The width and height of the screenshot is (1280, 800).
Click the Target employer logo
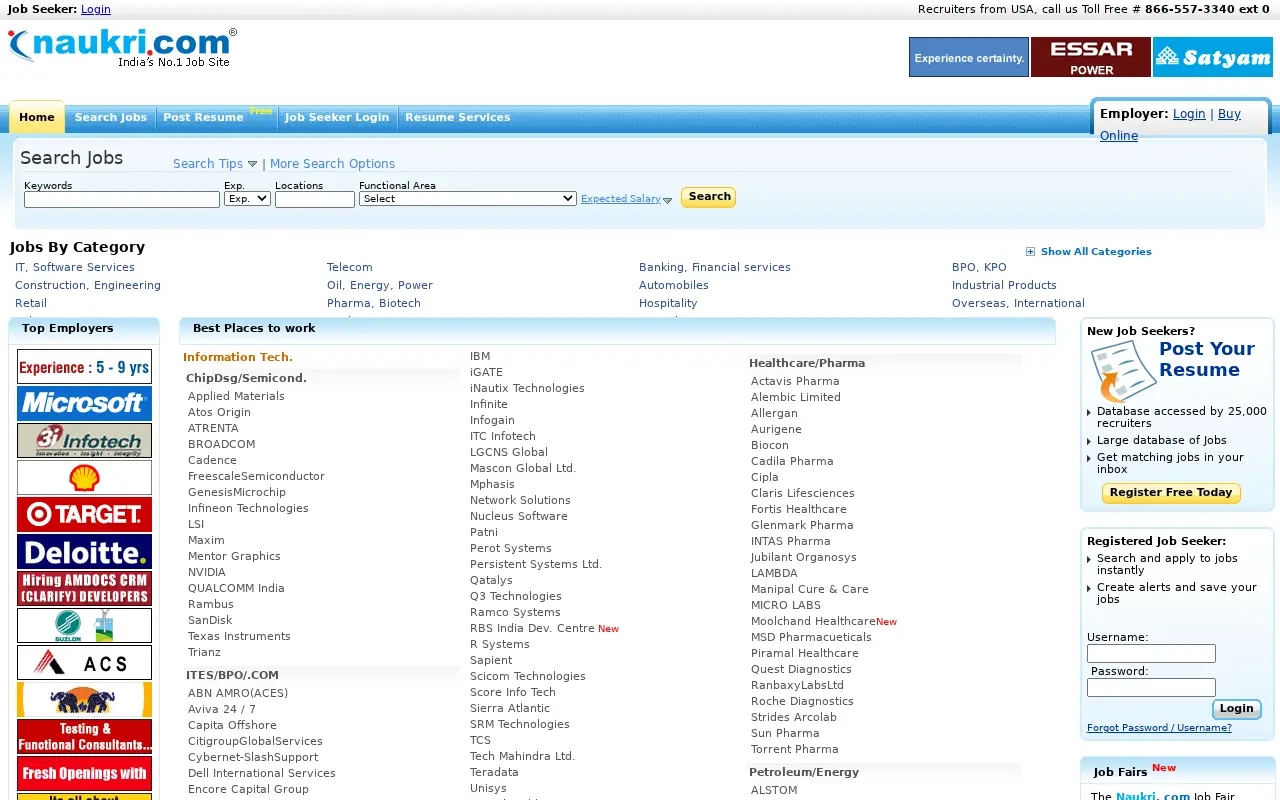pos(84,515)
